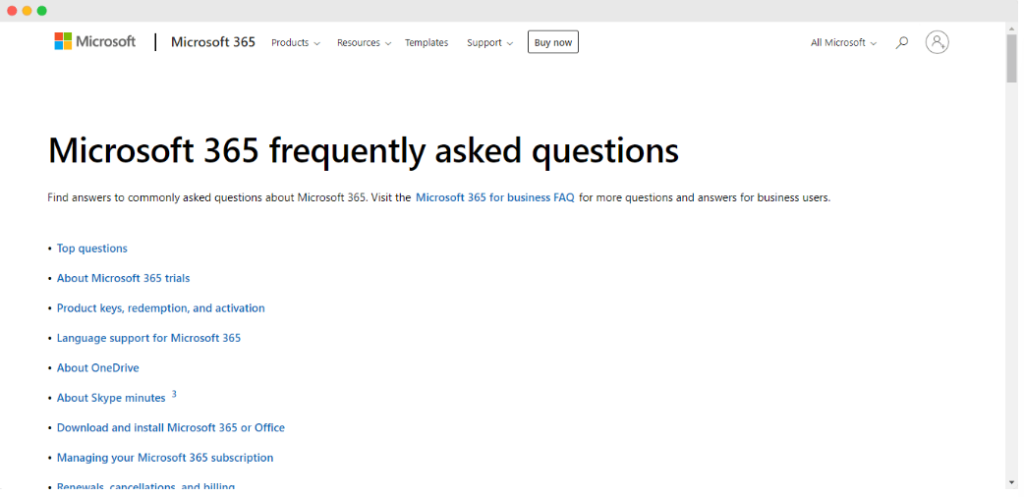Maximize the window with the green button

tap(42, 10)
